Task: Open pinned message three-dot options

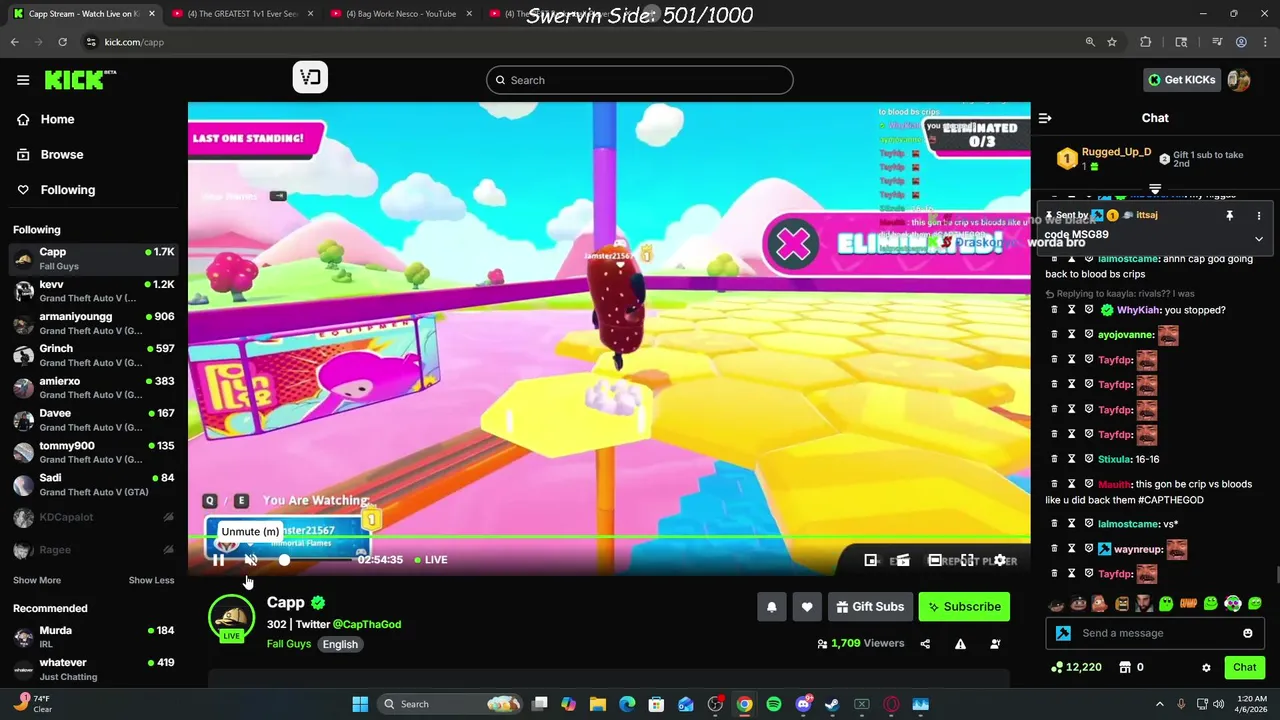Action: click(x=1259, y=216)
